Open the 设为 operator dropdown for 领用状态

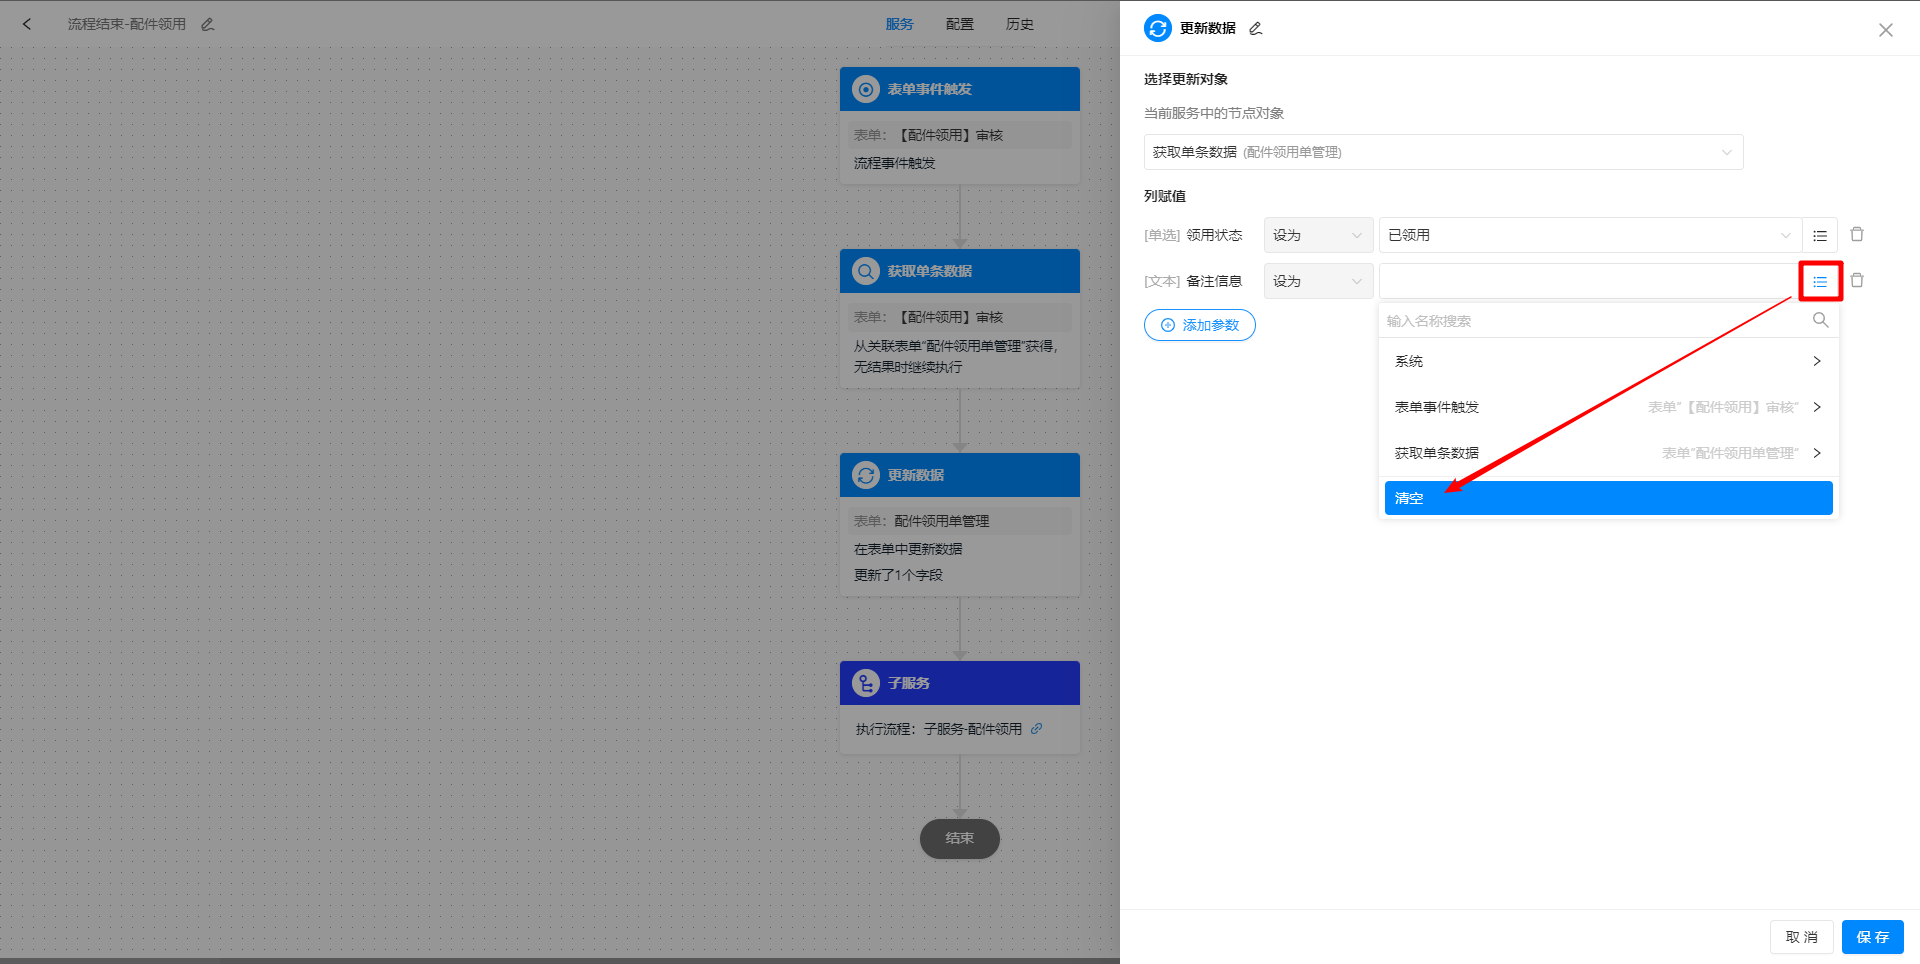point(1317,236)
